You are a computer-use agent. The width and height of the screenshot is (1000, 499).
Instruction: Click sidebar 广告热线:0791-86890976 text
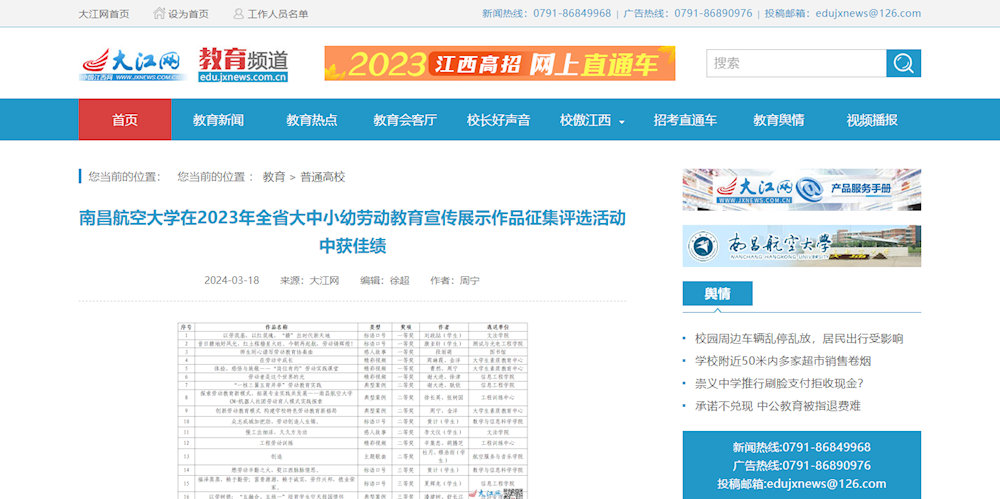point(802,465)
